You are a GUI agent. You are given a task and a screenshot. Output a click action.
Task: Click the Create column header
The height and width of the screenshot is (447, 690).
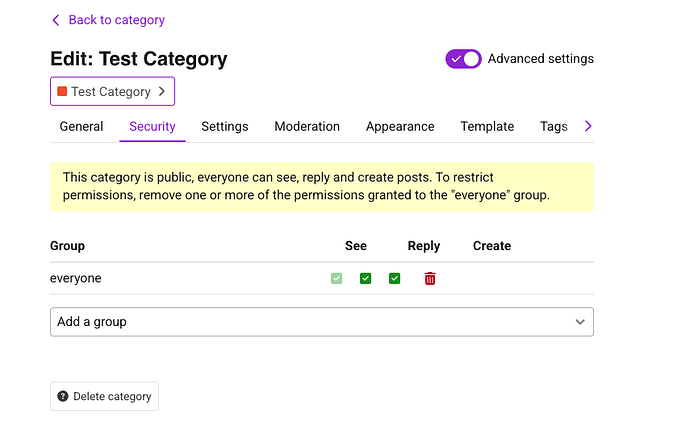tap(492, 246)
